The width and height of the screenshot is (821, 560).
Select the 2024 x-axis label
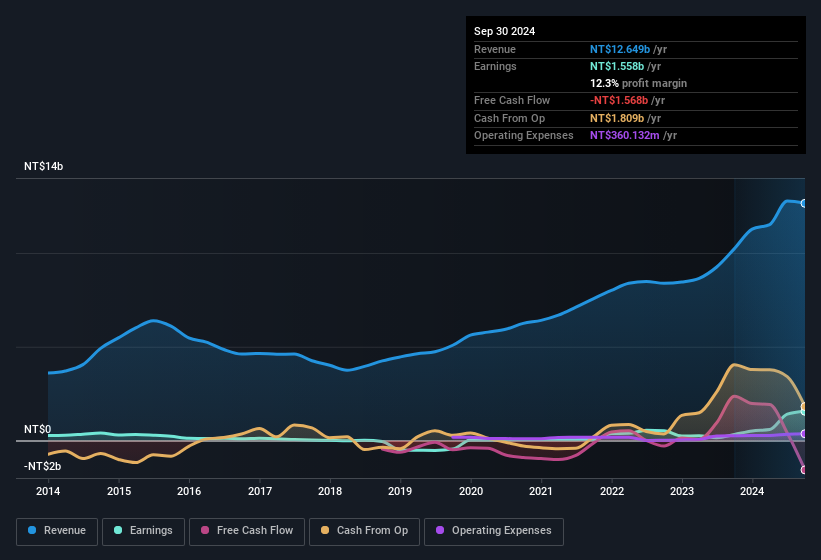(x=752, y=491)
